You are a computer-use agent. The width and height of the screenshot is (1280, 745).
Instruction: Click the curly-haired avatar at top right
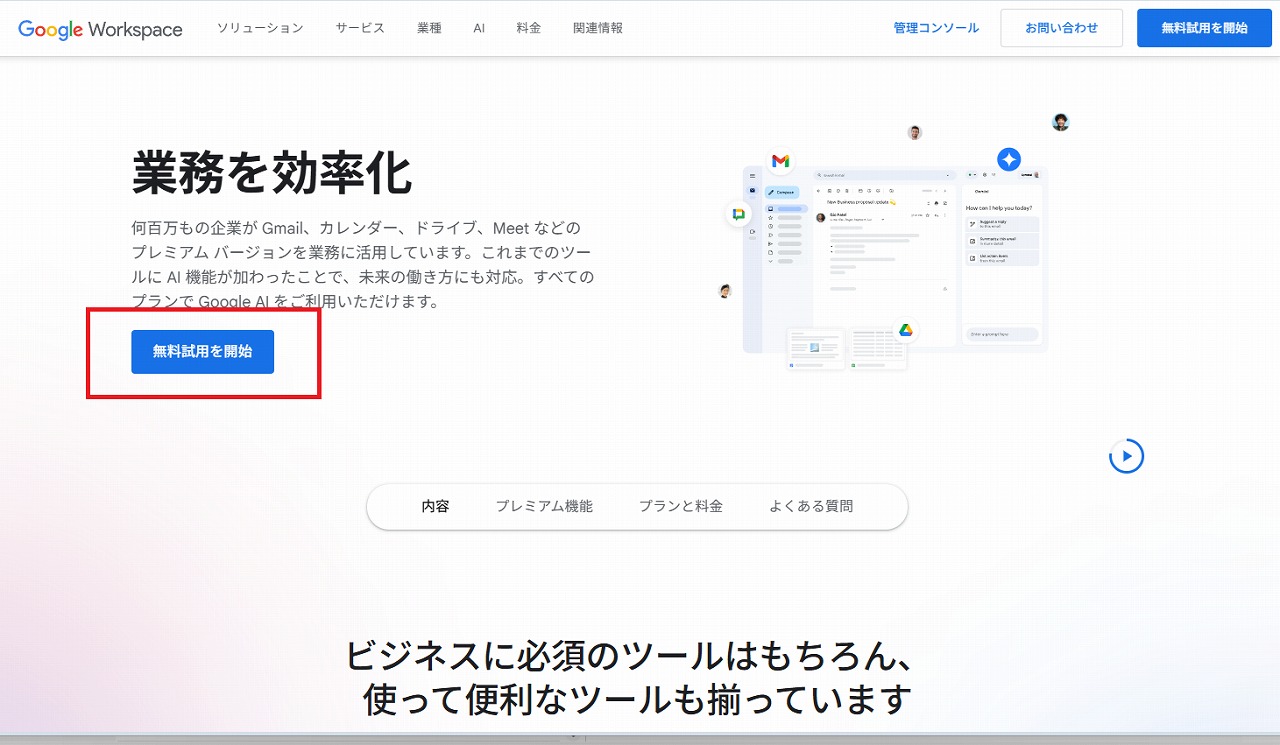(x=1060, y=122)
